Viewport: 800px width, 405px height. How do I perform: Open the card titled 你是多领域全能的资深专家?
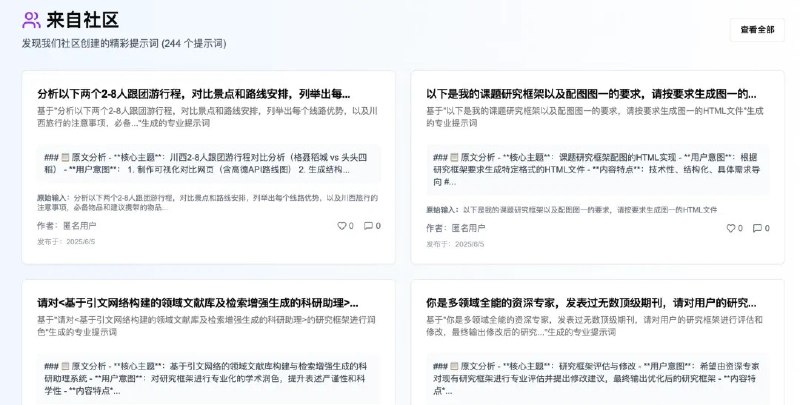591,303
